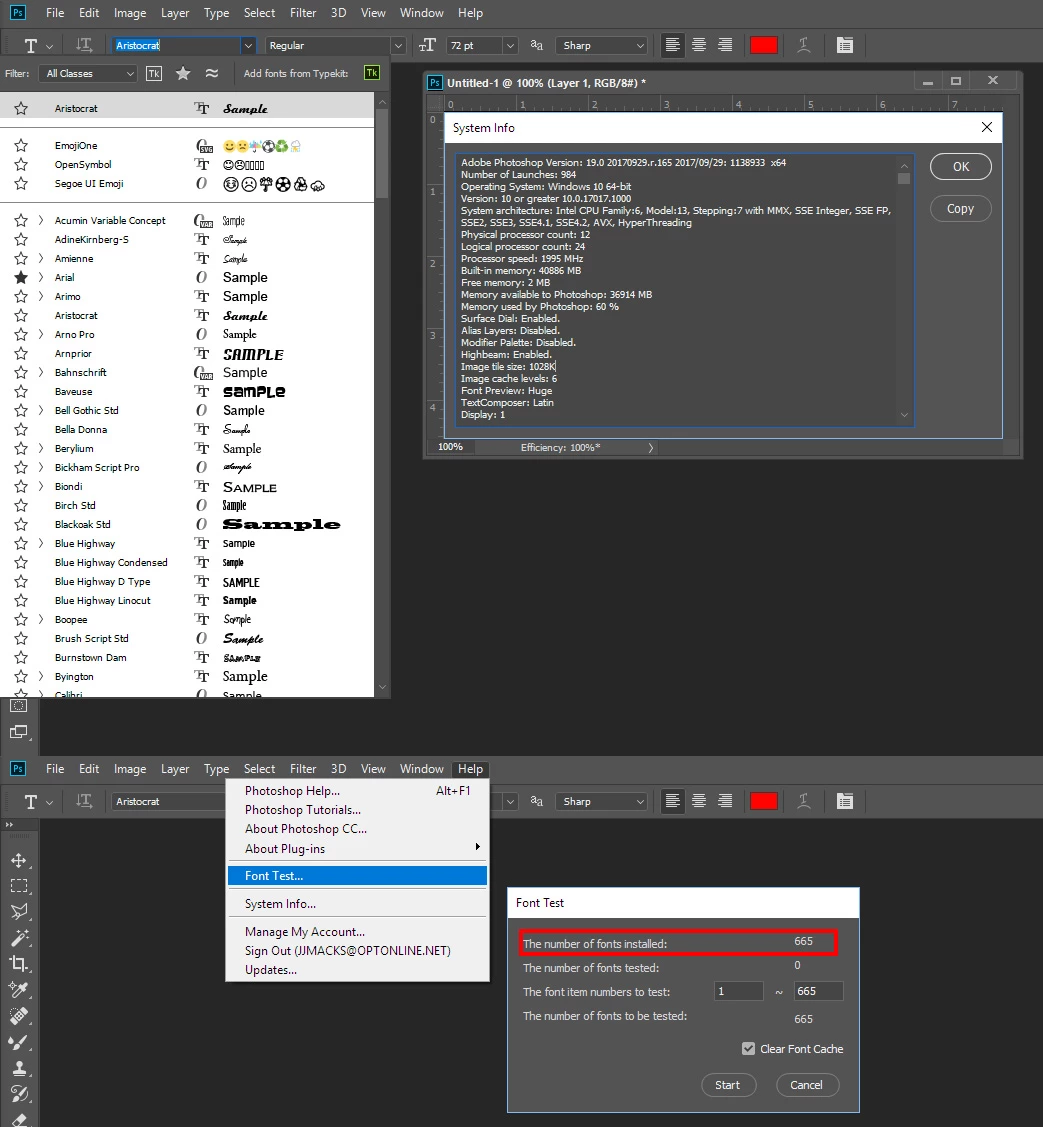The image size is (1043, 1127).
Task: Toggle favorite star for EmojiOne font
Action: click(x=21, y=146)
